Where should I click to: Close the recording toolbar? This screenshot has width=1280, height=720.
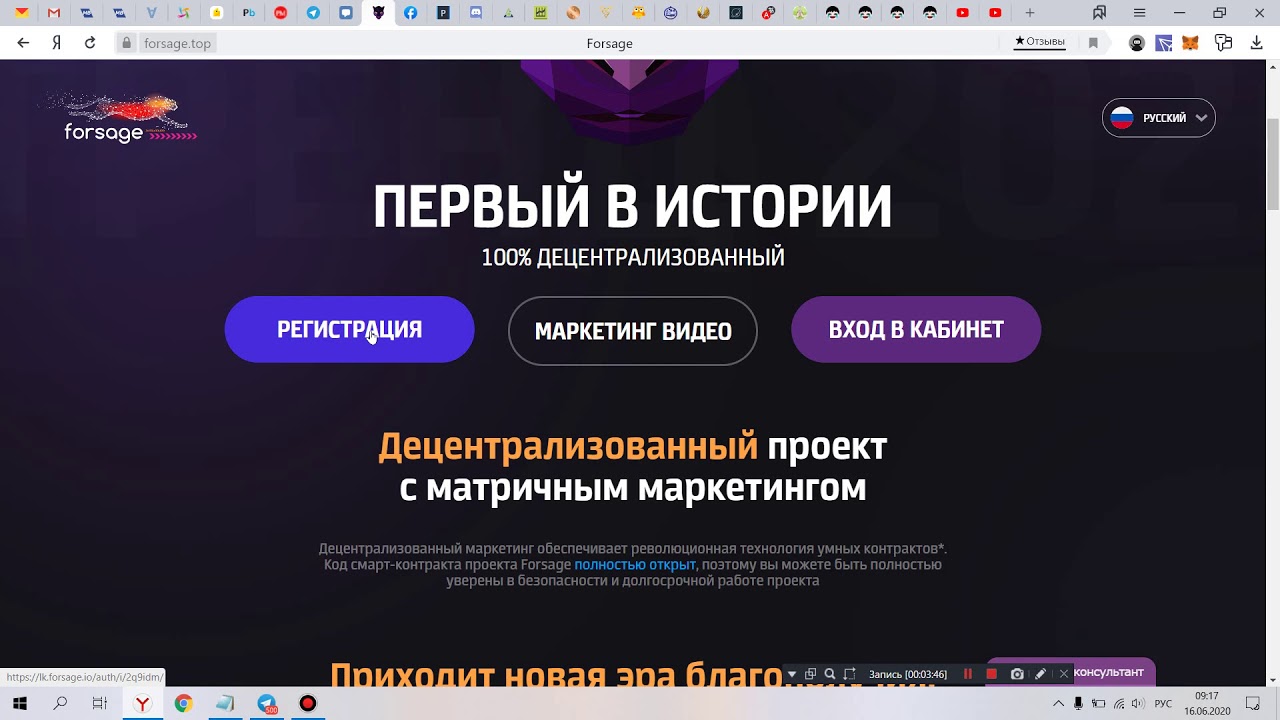pos(1064,674)
